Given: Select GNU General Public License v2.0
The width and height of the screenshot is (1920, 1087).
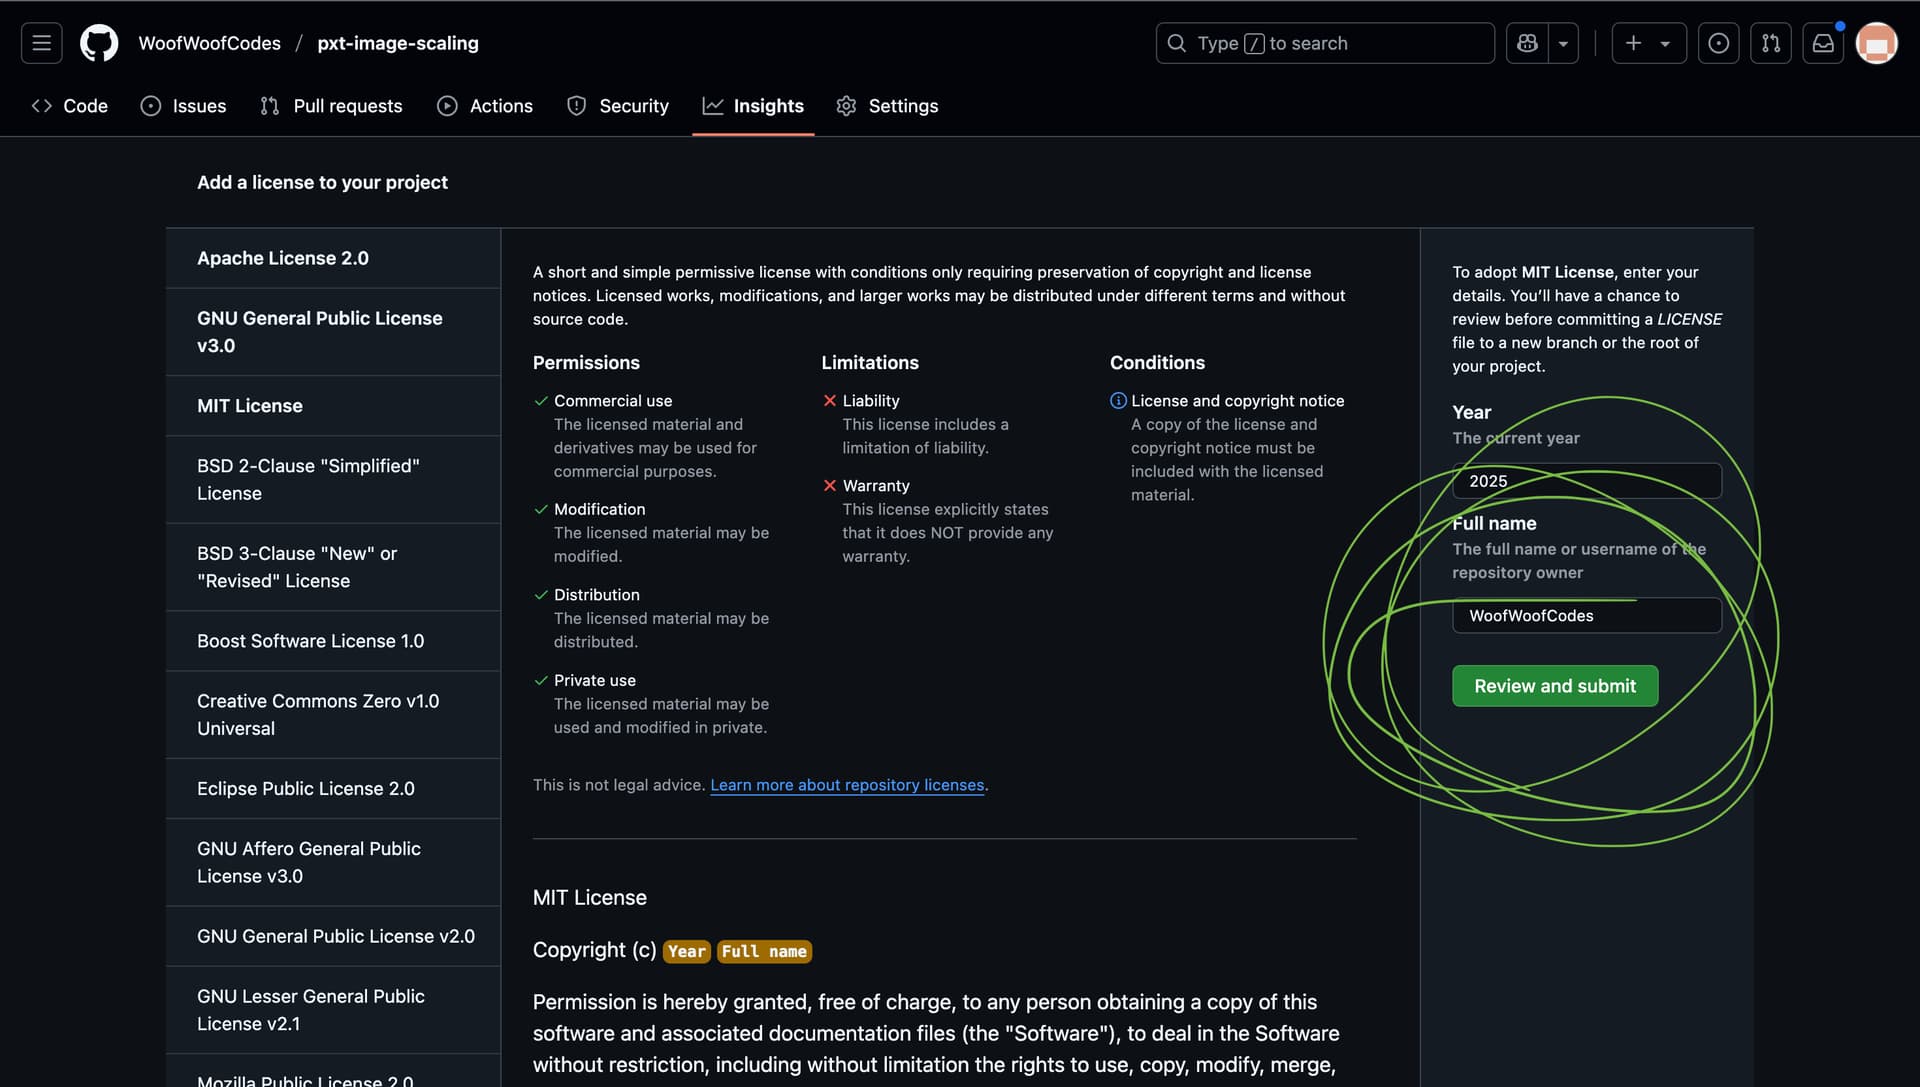Looking at the screenshot, I should (333, 936).
